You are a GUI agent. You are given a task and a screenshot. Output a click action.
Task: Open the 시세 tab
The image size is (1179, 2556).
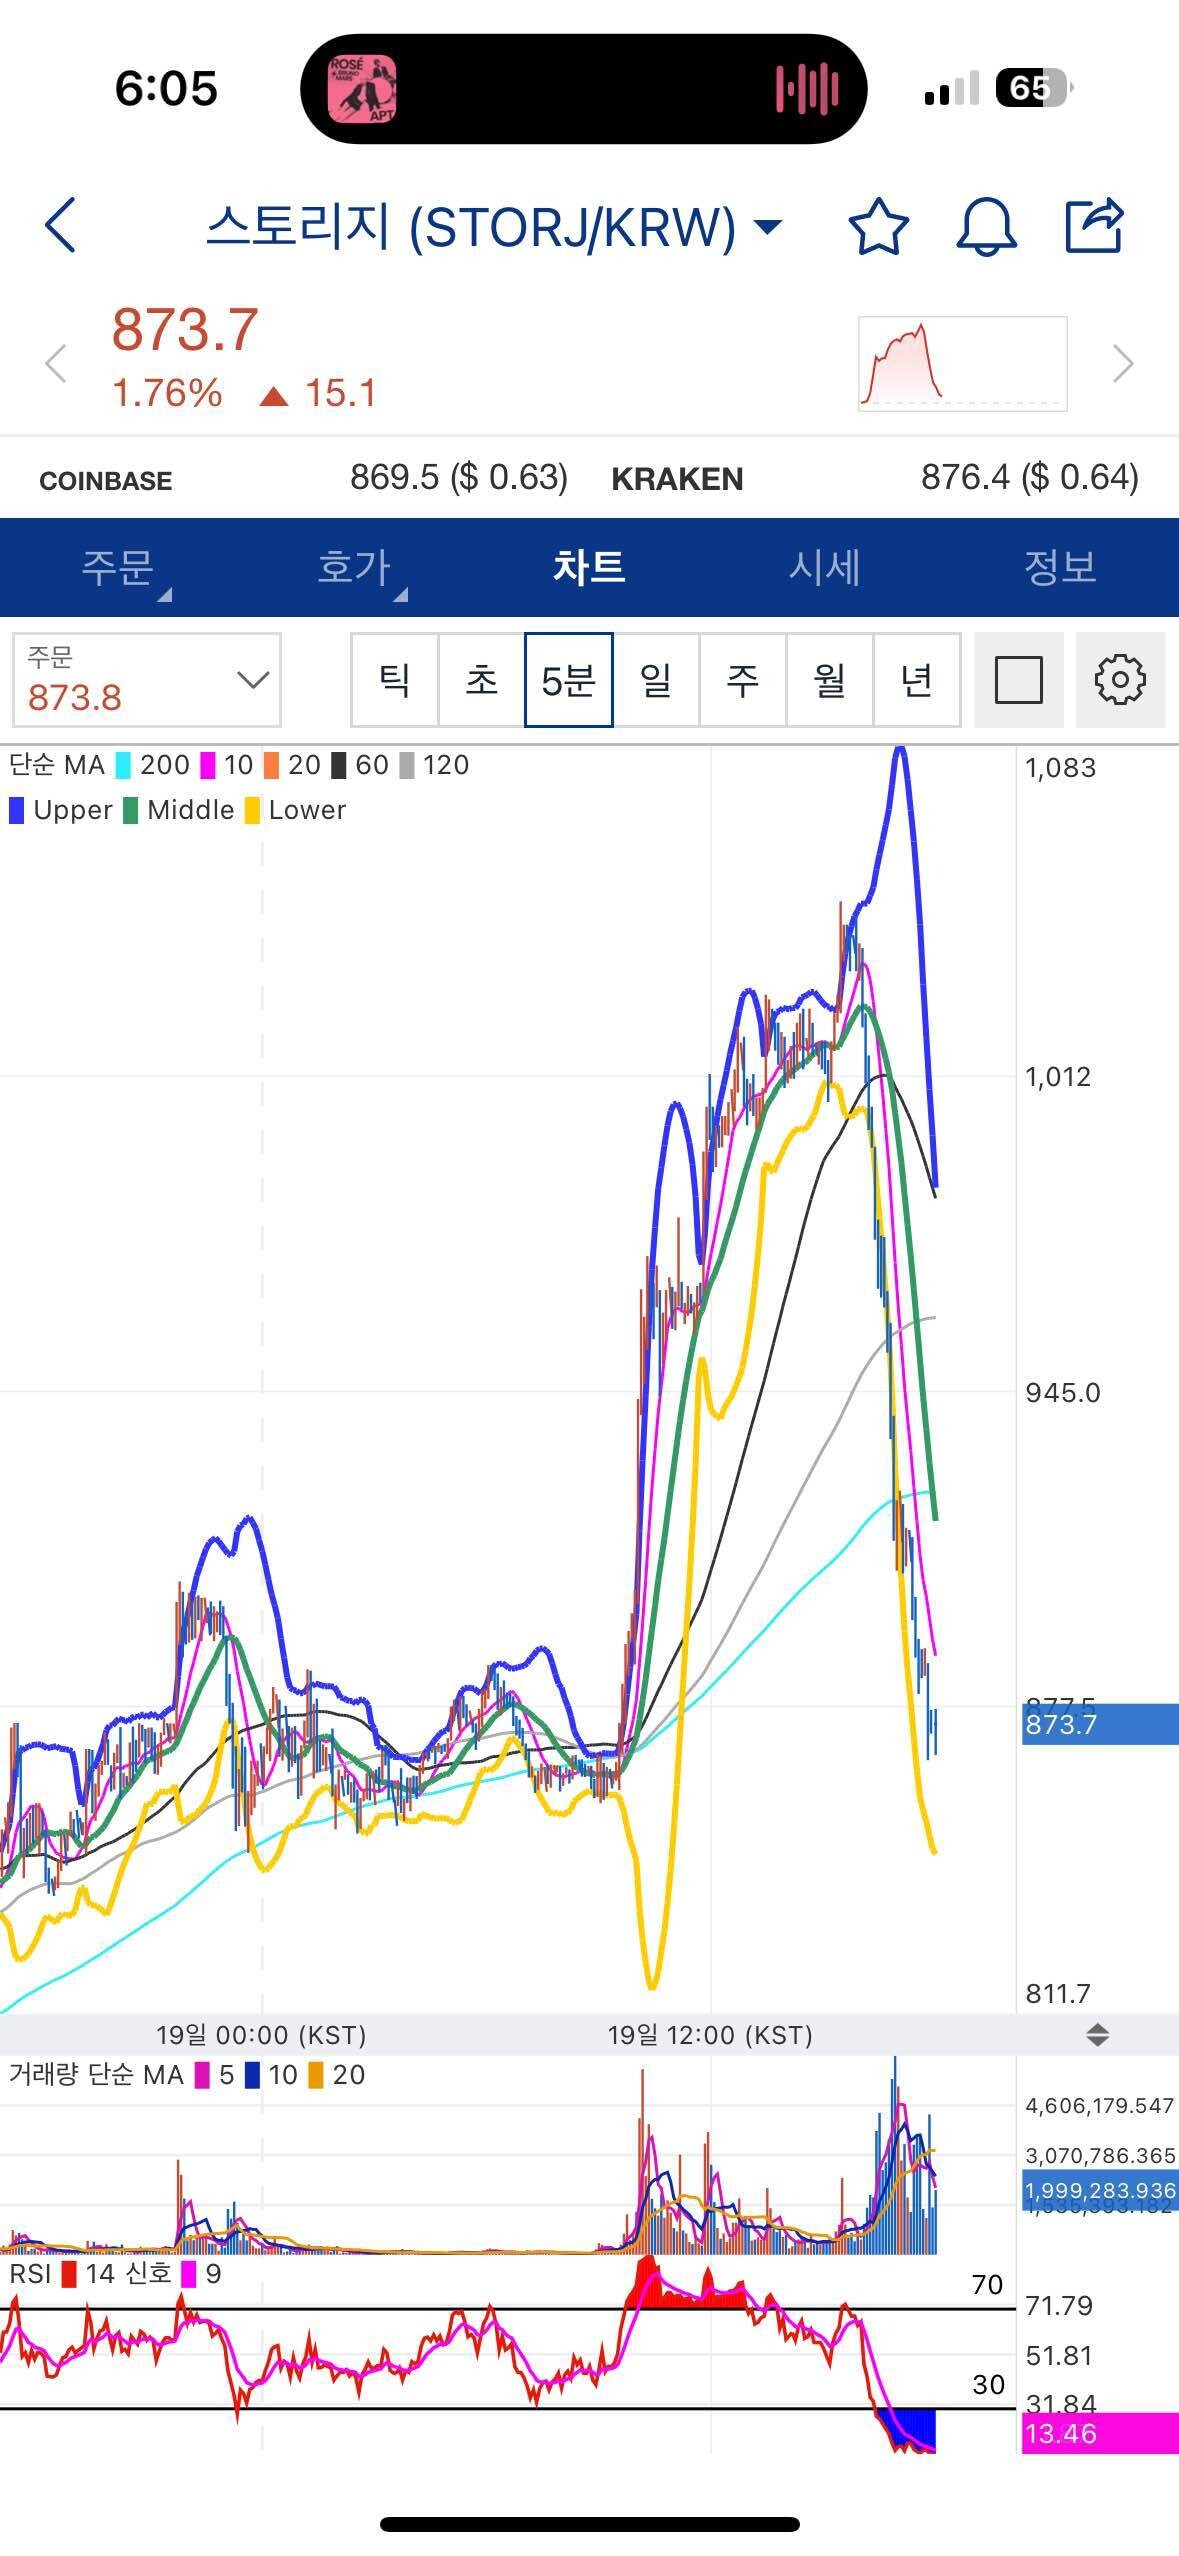click(x=824, y=567)
